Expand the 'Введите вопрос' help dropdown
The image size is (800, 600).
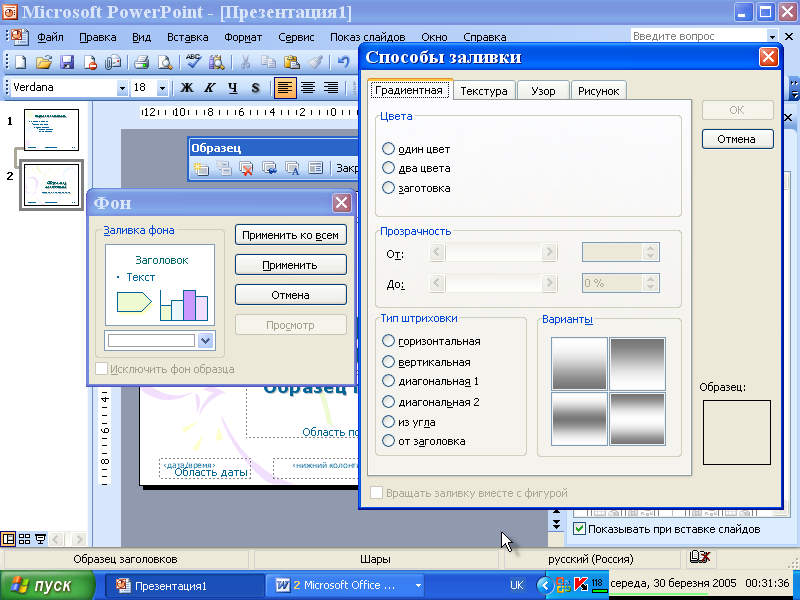[x=772, y=36]
